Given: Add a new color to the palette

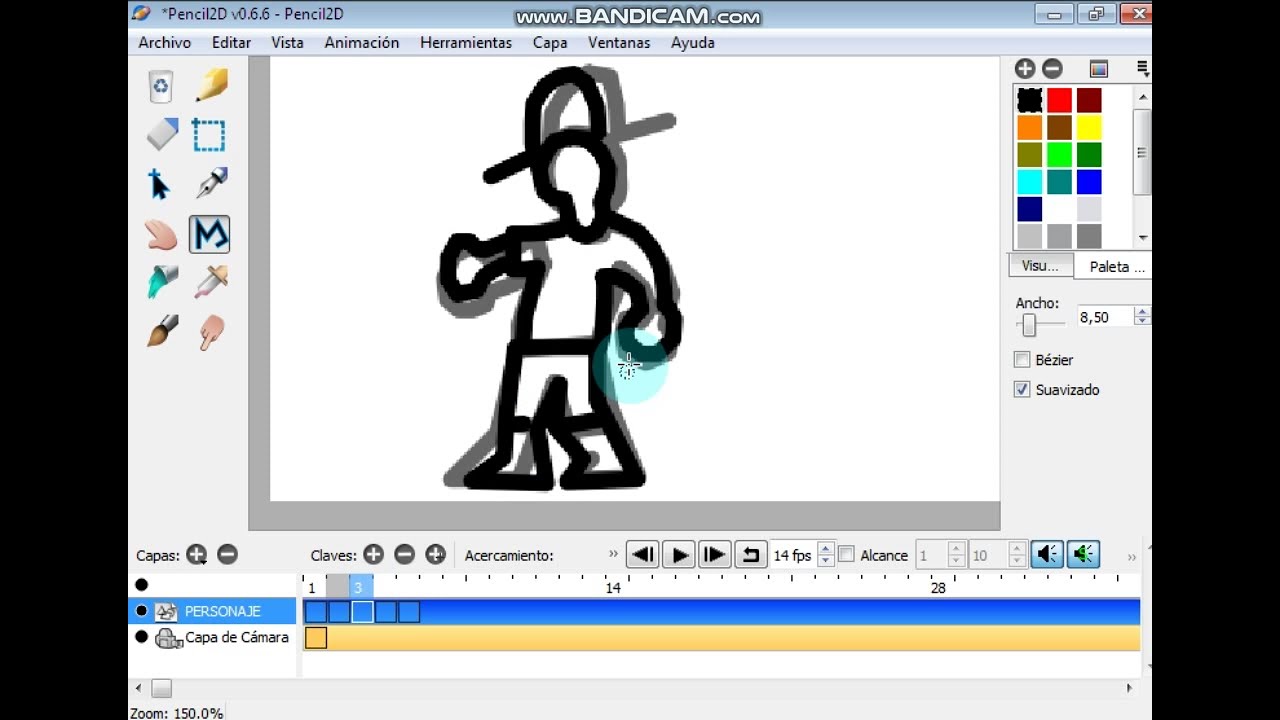Looking at the screenshot, I should pos(1025,68).
